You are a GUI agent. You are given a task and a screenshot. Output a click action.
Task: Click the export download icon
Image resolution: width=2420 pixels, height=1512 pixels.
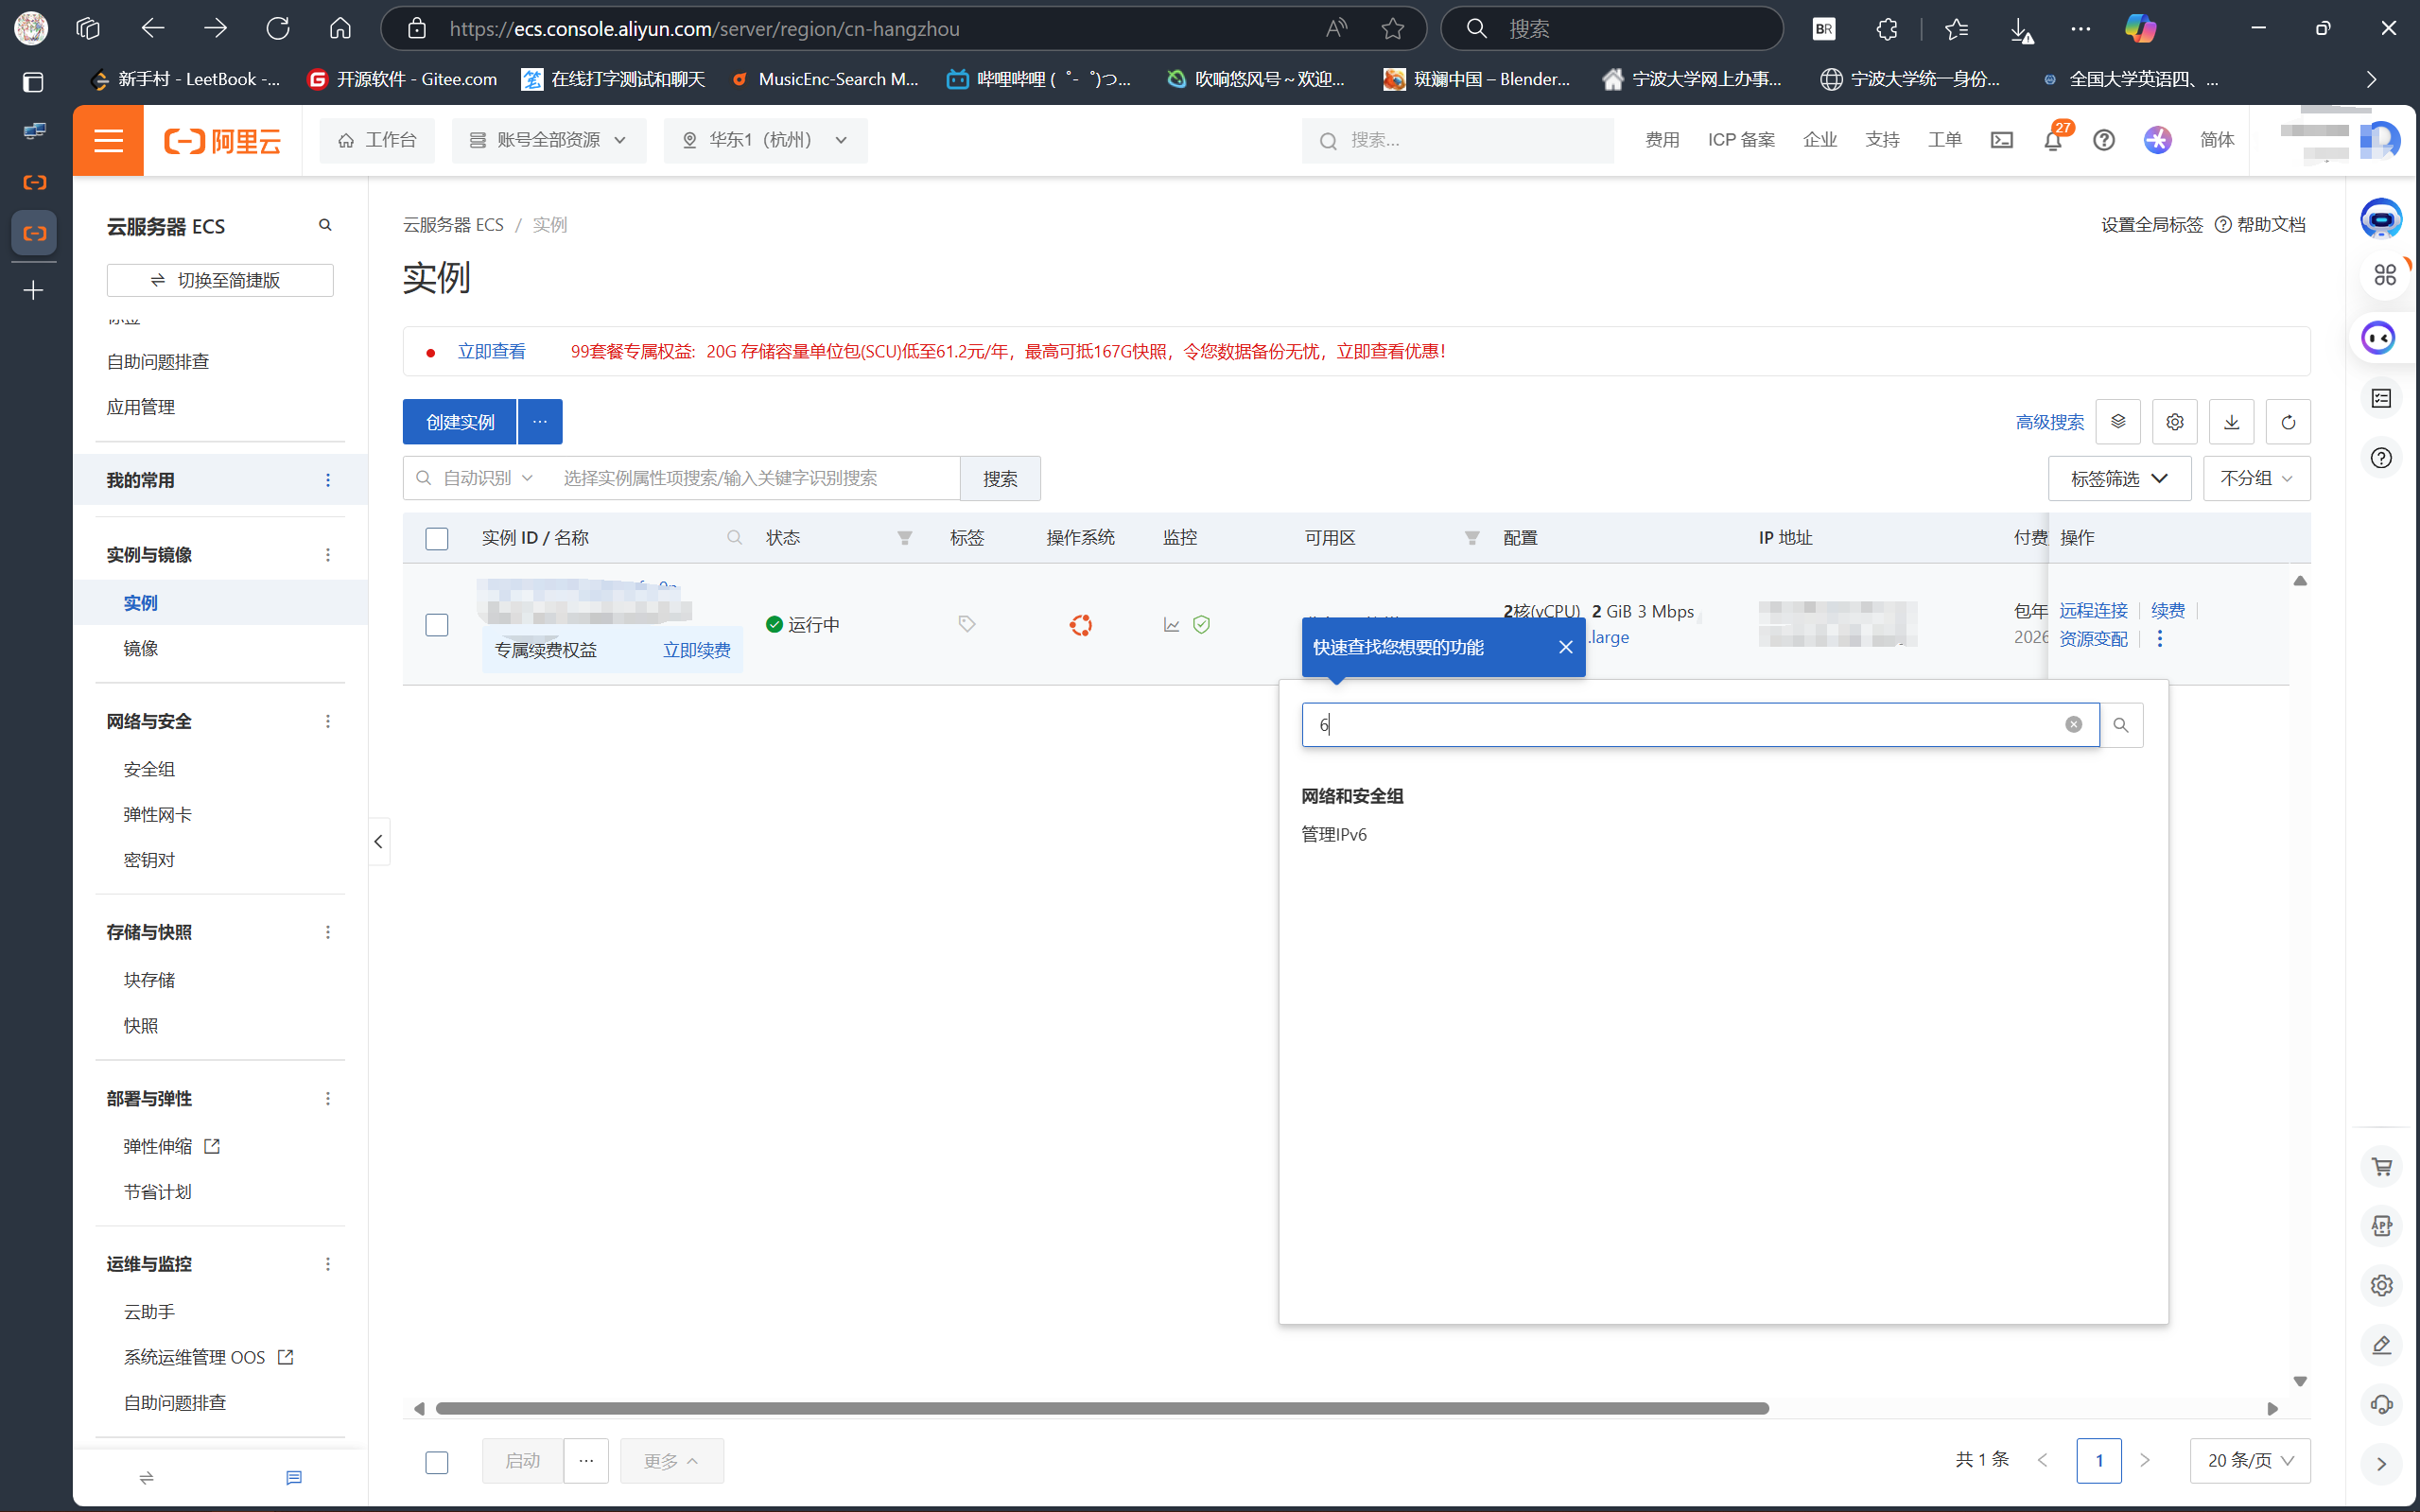tap(2231, 422)
